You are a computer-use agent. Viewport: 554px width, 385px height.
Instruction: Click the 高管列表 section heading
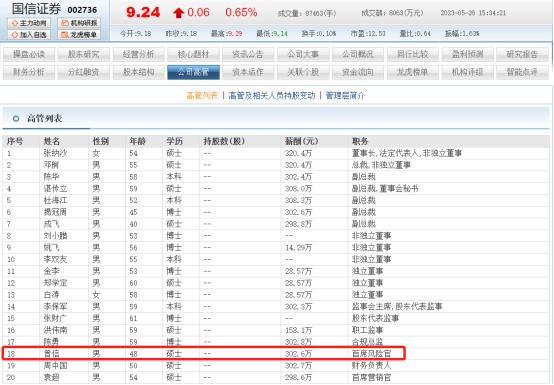45,118
